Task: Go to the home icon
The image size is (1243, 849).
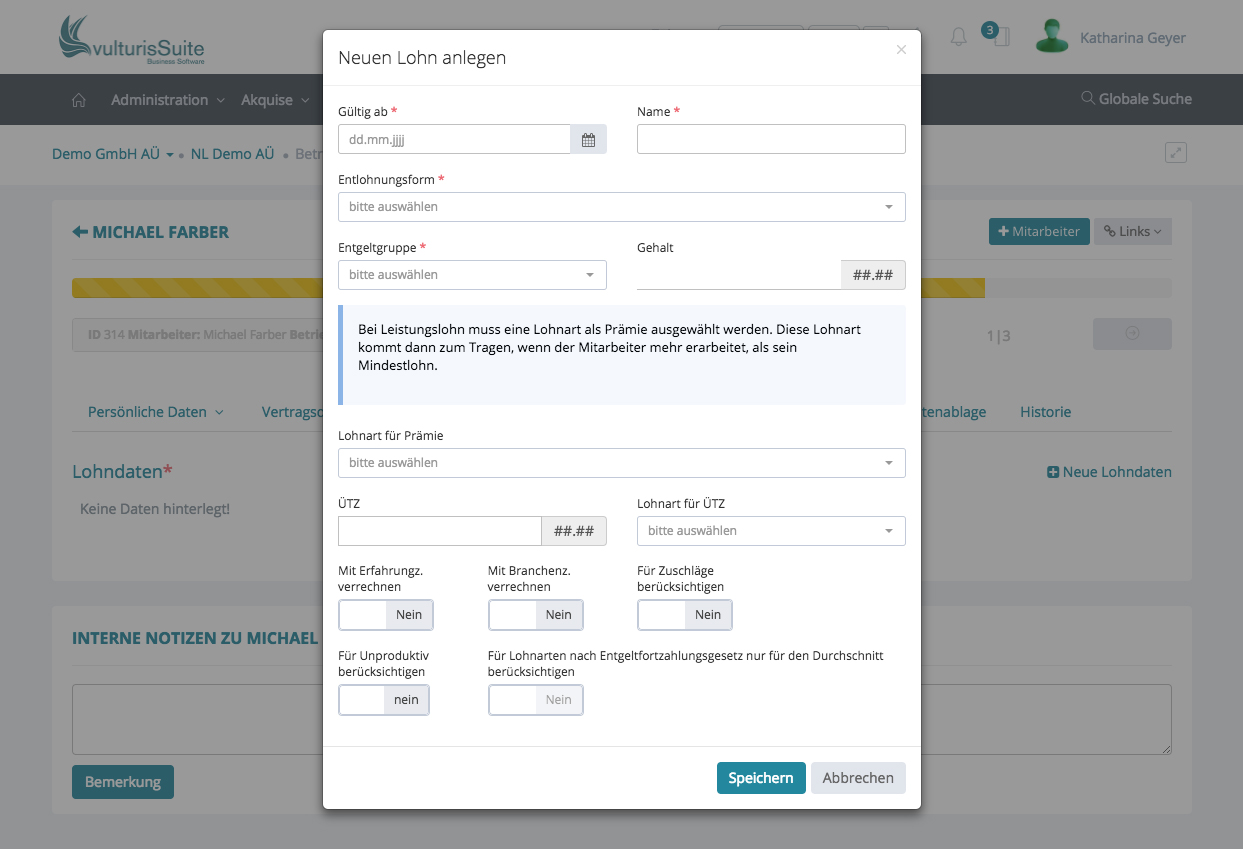Action: (x=79, y=100)
